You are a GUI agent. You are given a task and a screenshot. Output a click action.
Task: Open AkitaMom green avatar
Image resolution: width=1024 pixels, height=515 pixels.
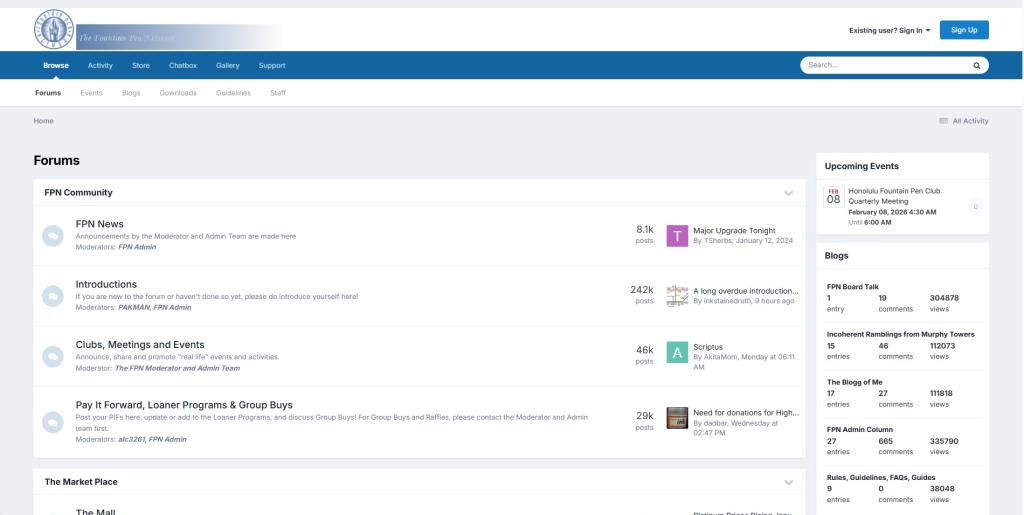677,352
